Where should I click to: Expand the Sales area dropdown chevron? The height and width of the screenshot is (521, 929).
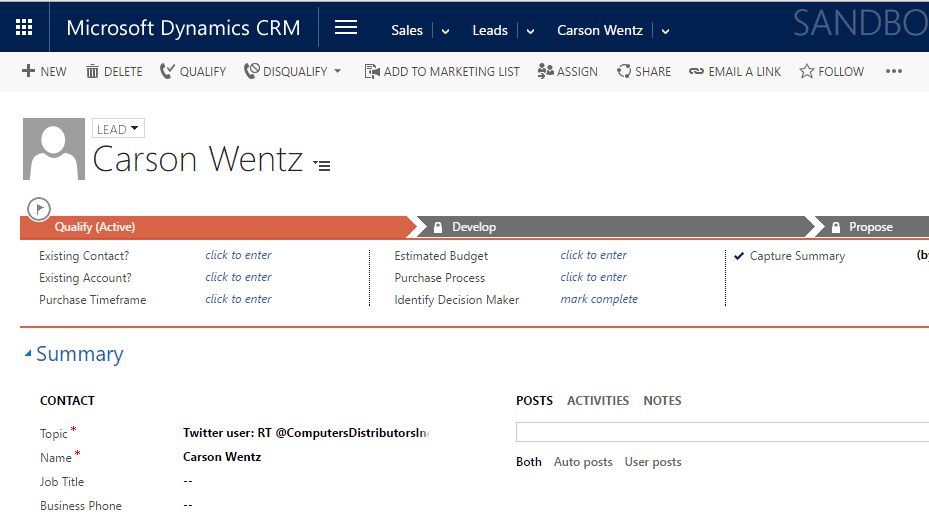446,31
